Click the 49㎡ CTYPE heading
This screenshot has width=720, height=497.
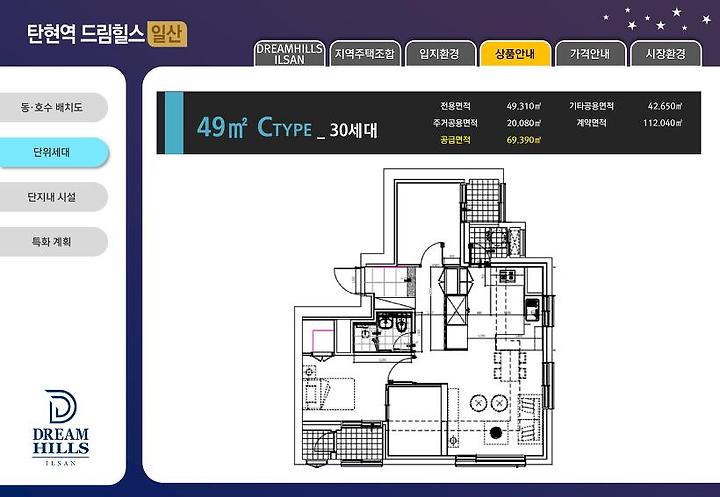(x=254, y=127)
